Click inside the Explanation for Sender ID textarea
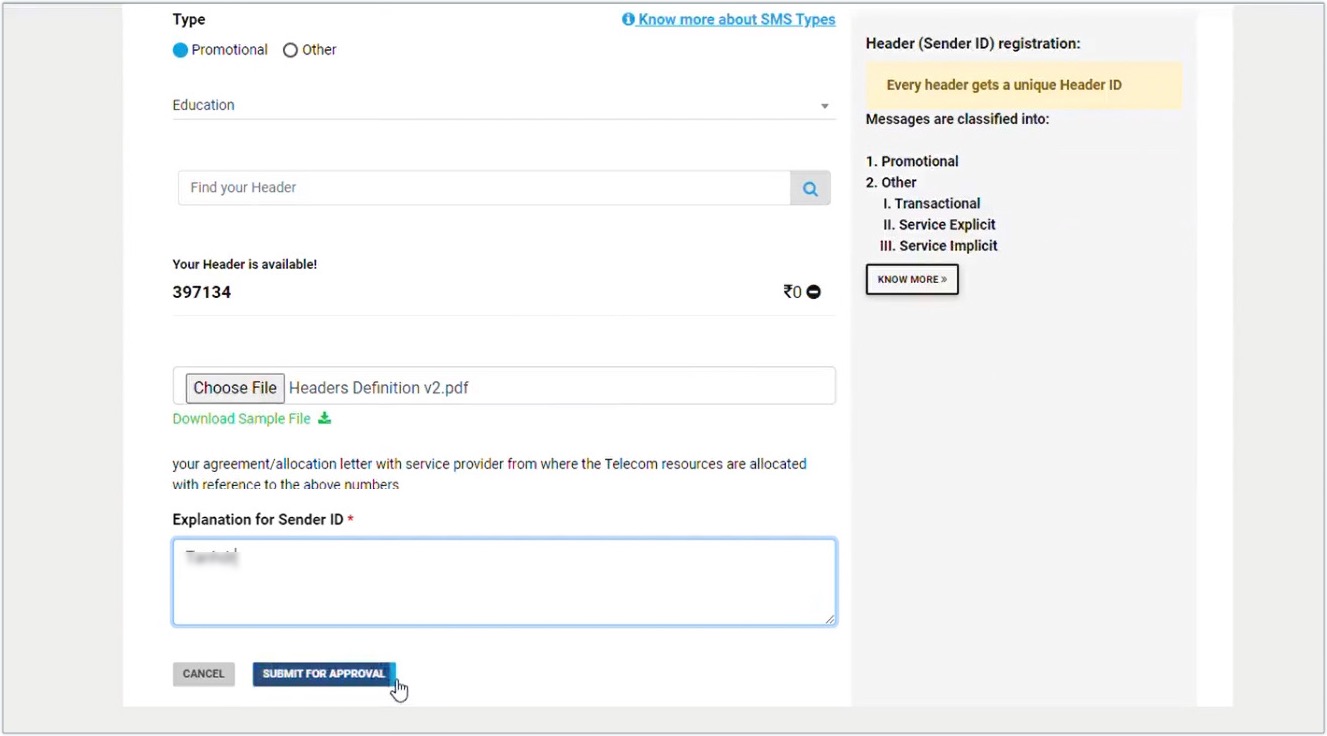 504,581
